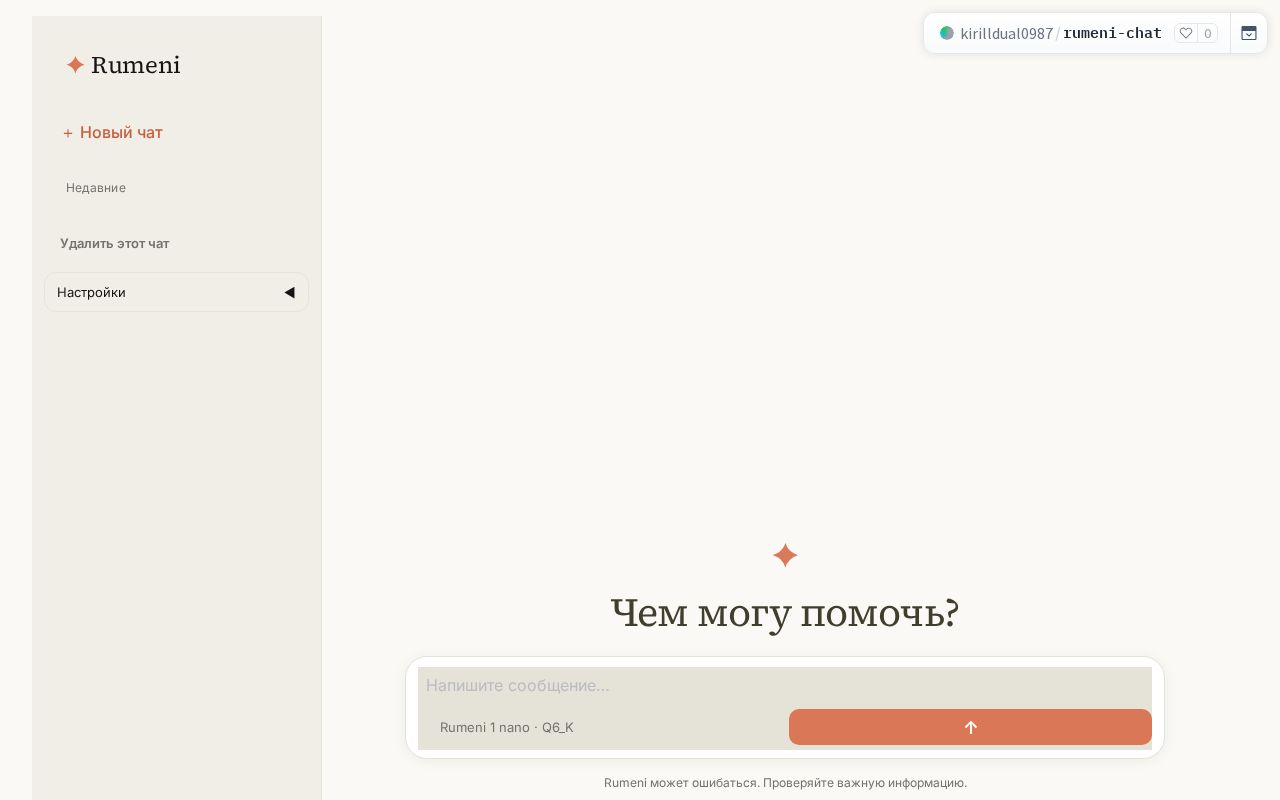
Task: Click the Чем могу помочь? heading
Action: click(x=785, y=613)
